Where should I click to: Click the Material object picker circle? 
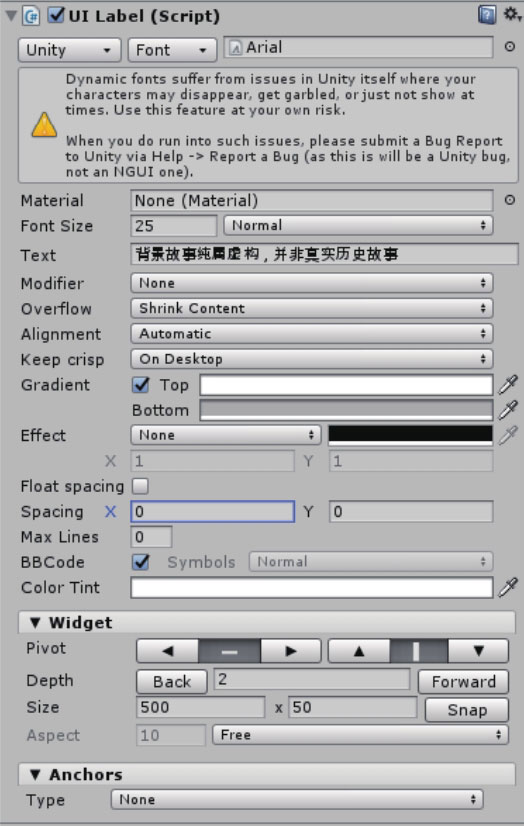tap(509, 200)
